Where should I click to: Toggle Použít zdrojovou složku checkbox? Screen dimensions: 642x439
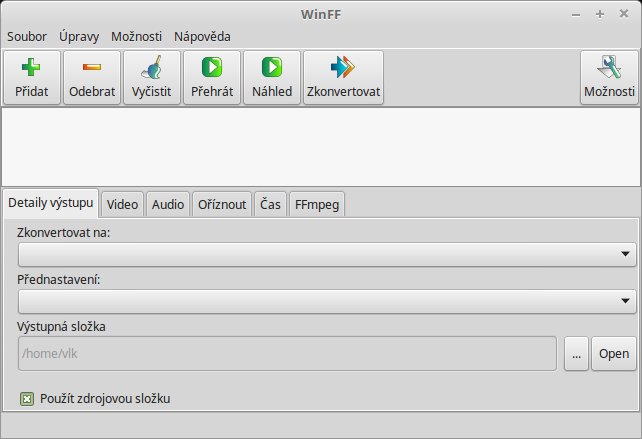pos(27,400)
